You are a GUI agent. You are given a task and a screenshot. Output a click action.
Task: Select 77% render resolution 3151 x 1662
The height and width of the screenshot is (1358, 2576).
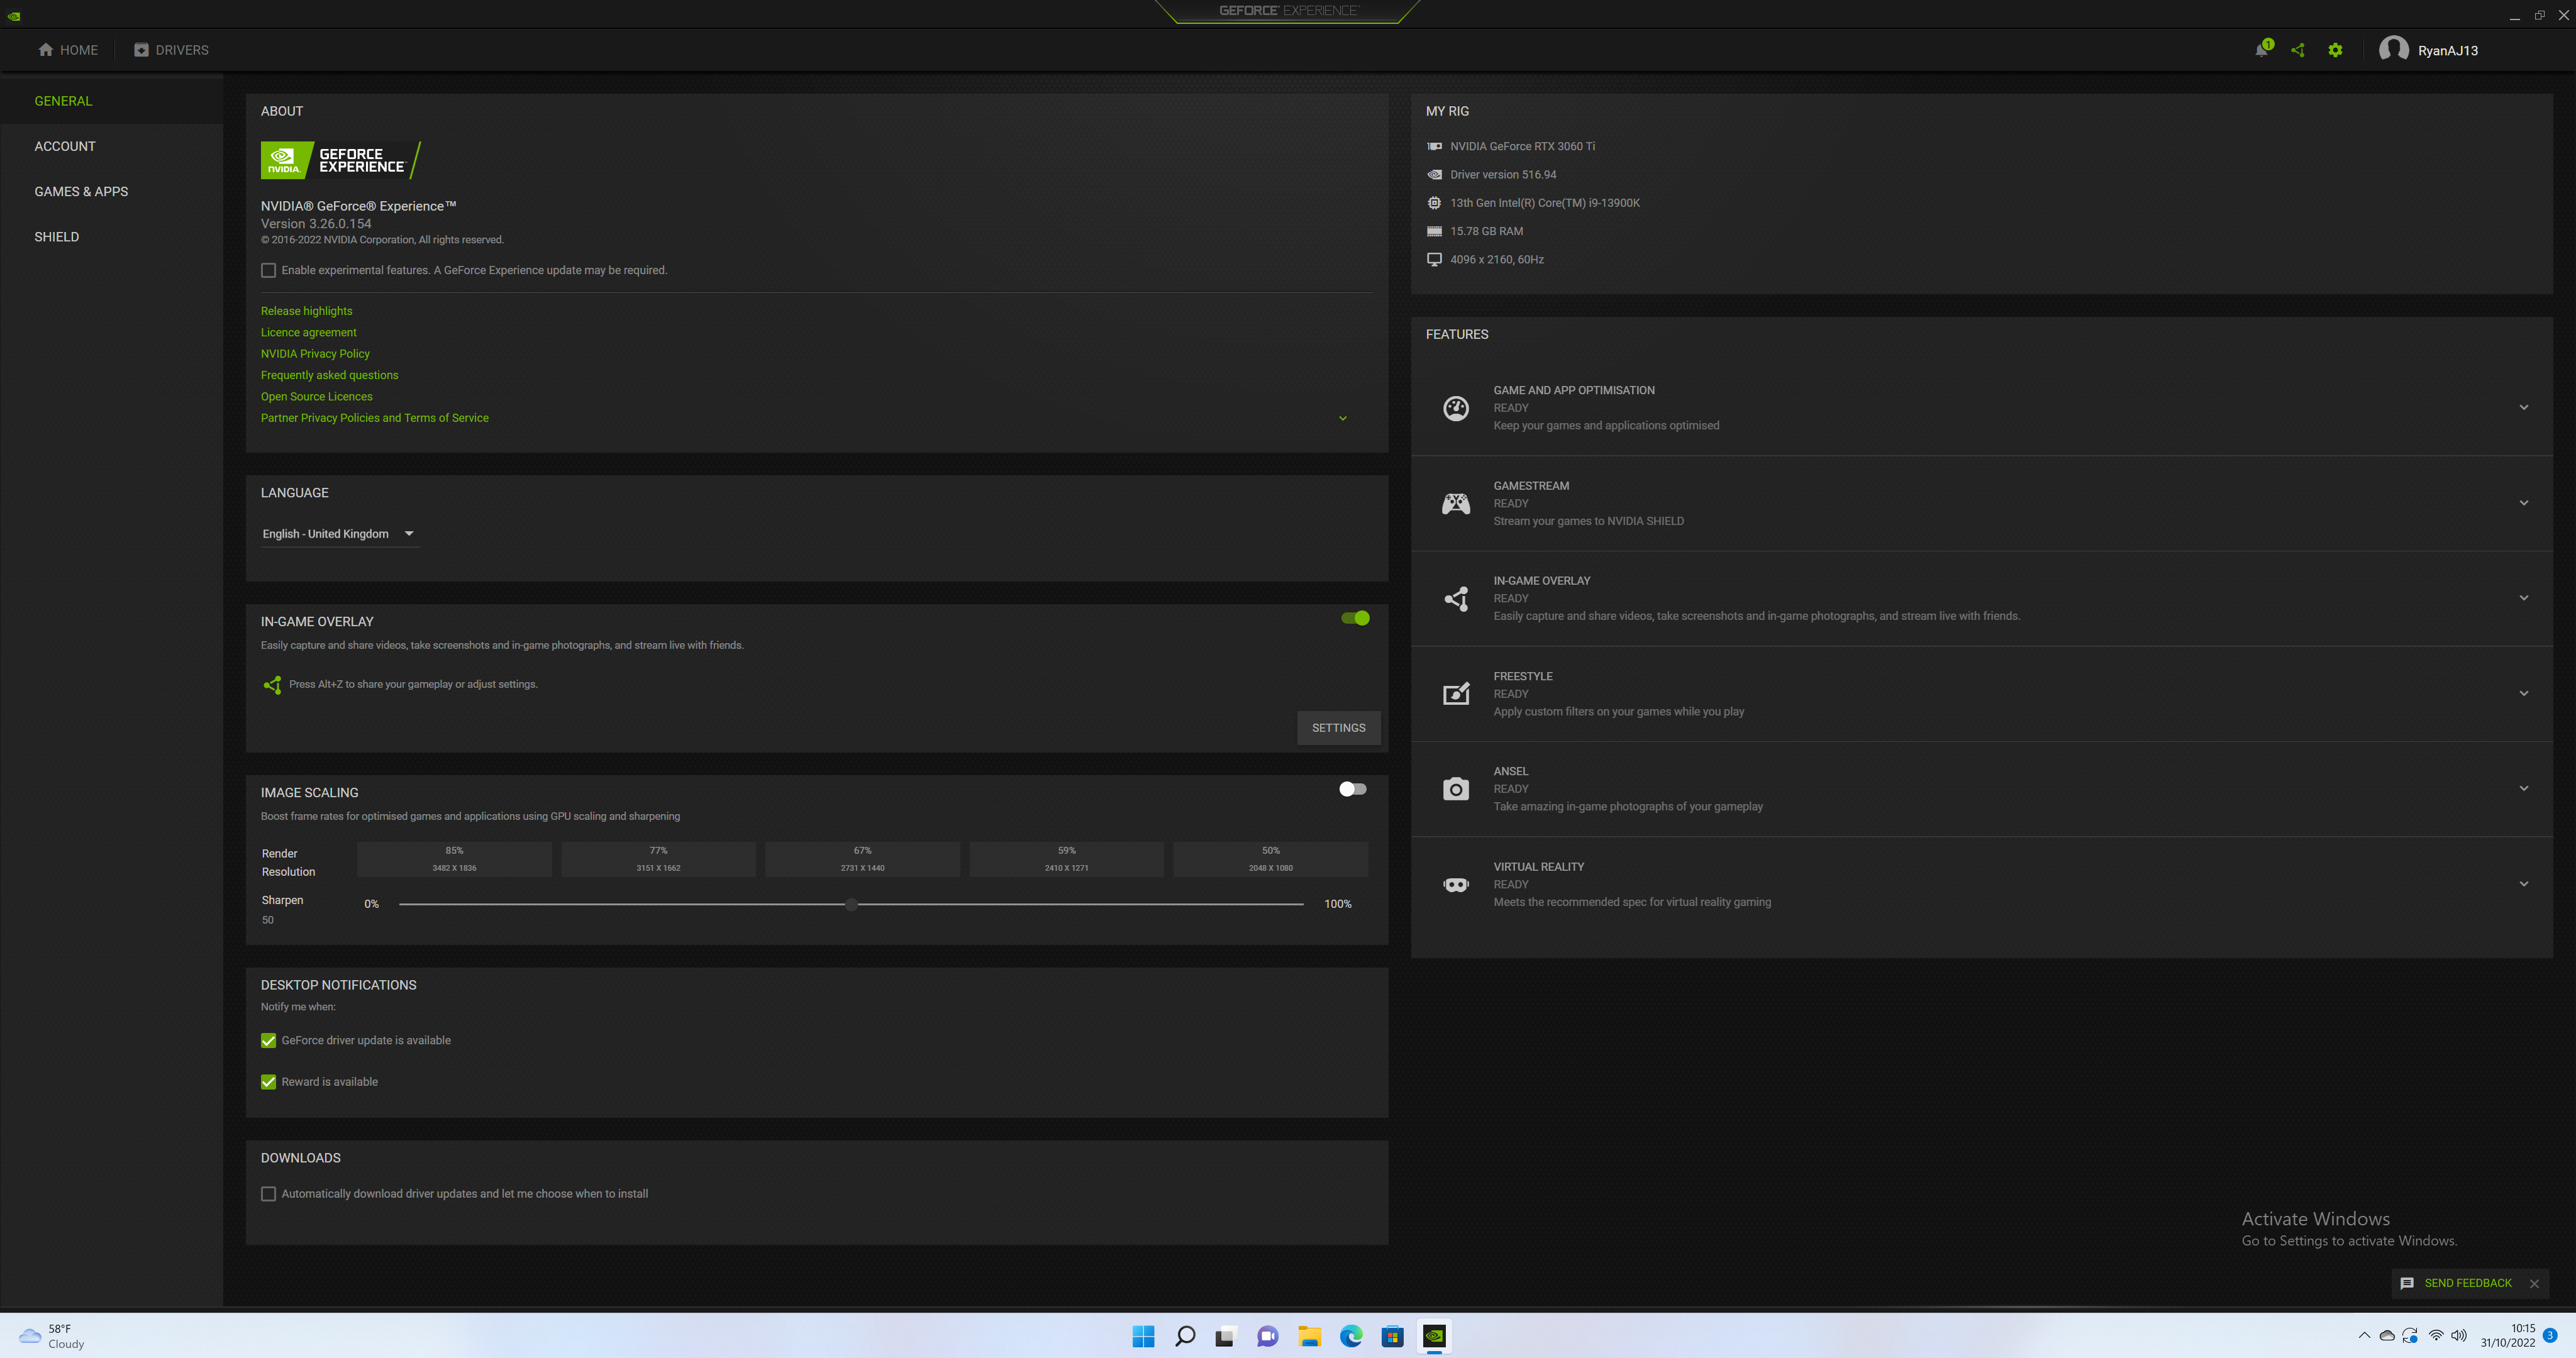tap(658, 859)
